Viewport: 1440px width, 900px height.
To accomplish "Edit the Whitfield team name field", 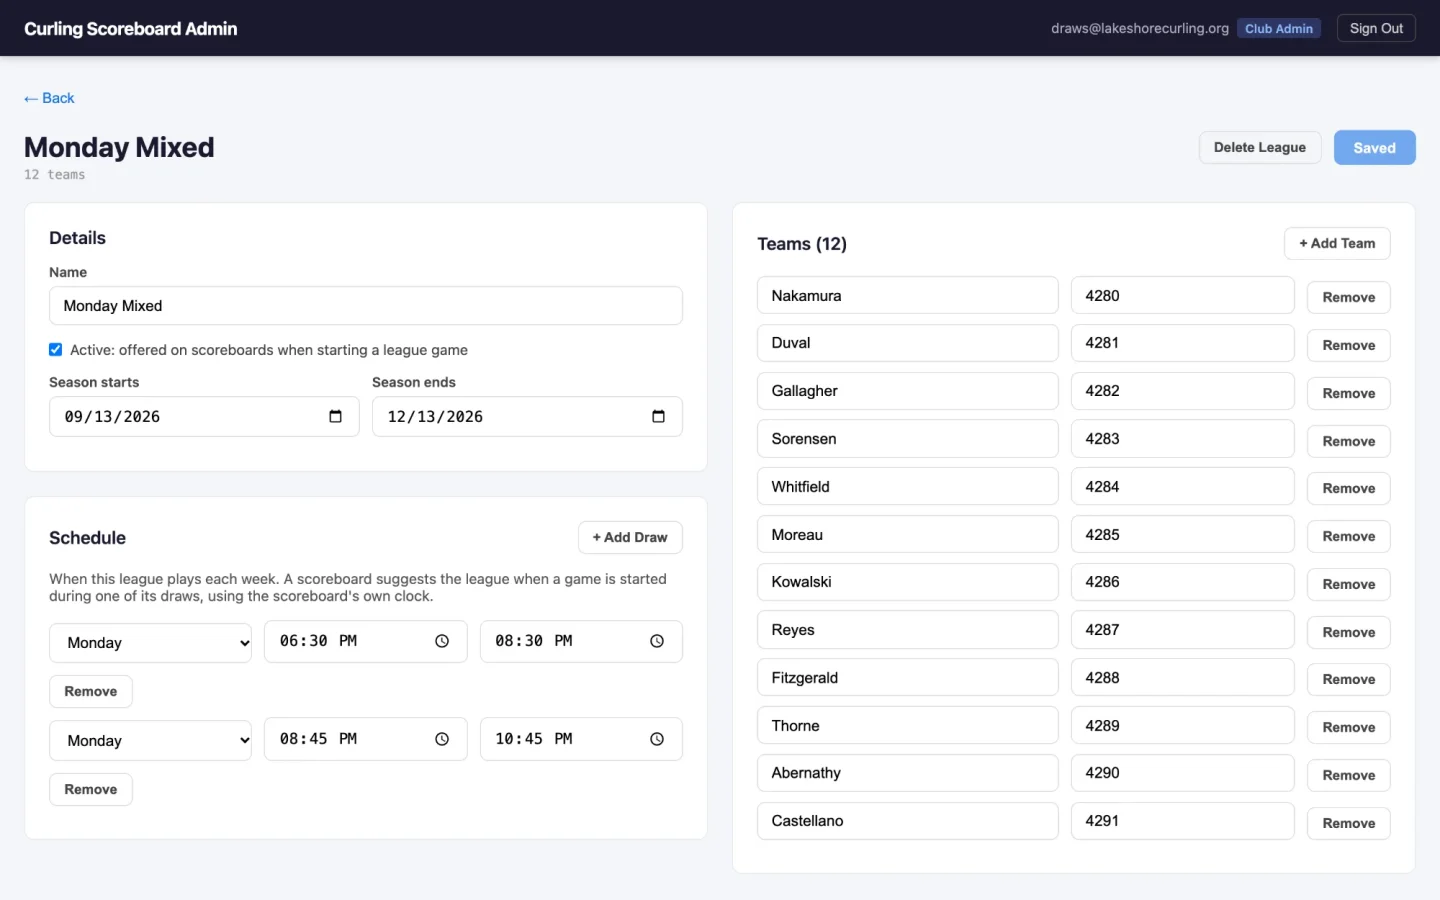I will point(908,487).
